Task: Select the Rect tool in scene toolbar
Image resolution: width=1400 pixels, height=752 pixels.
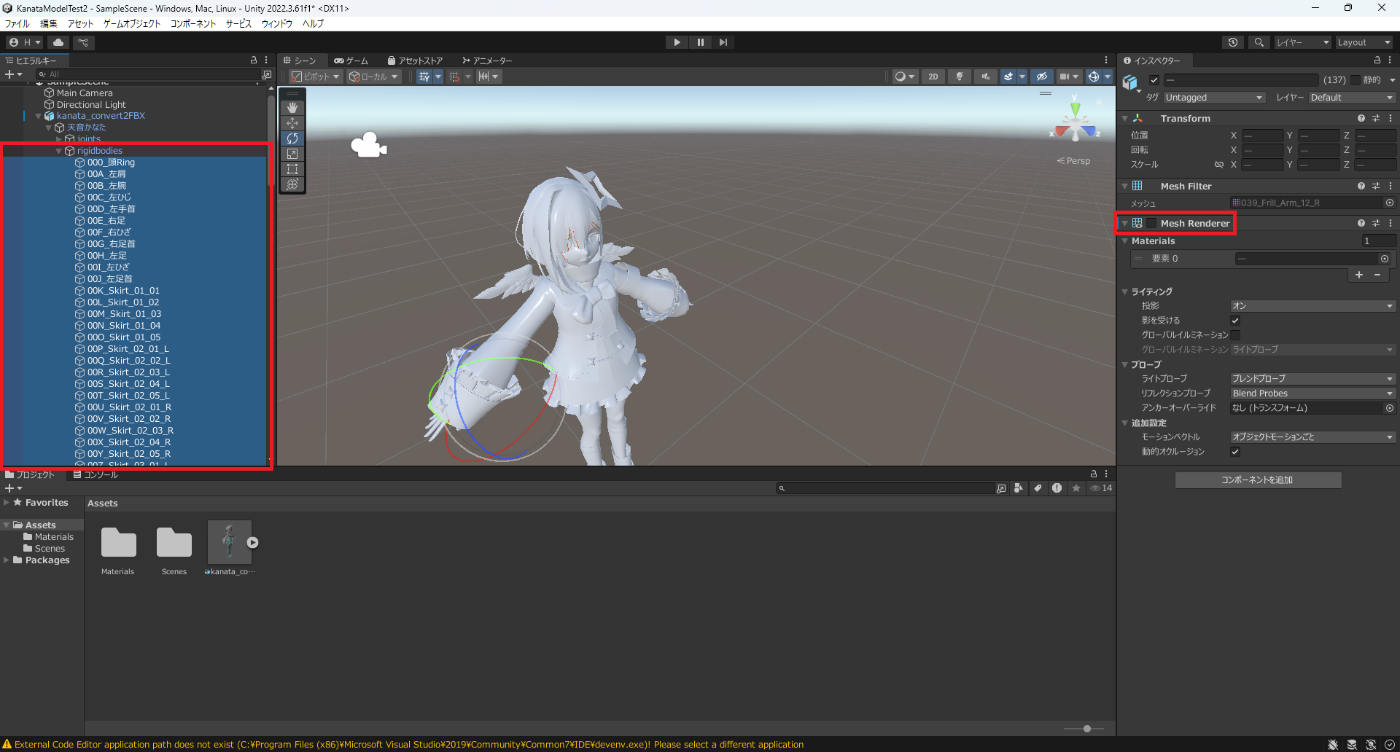Action: click(x=292, y=169)
